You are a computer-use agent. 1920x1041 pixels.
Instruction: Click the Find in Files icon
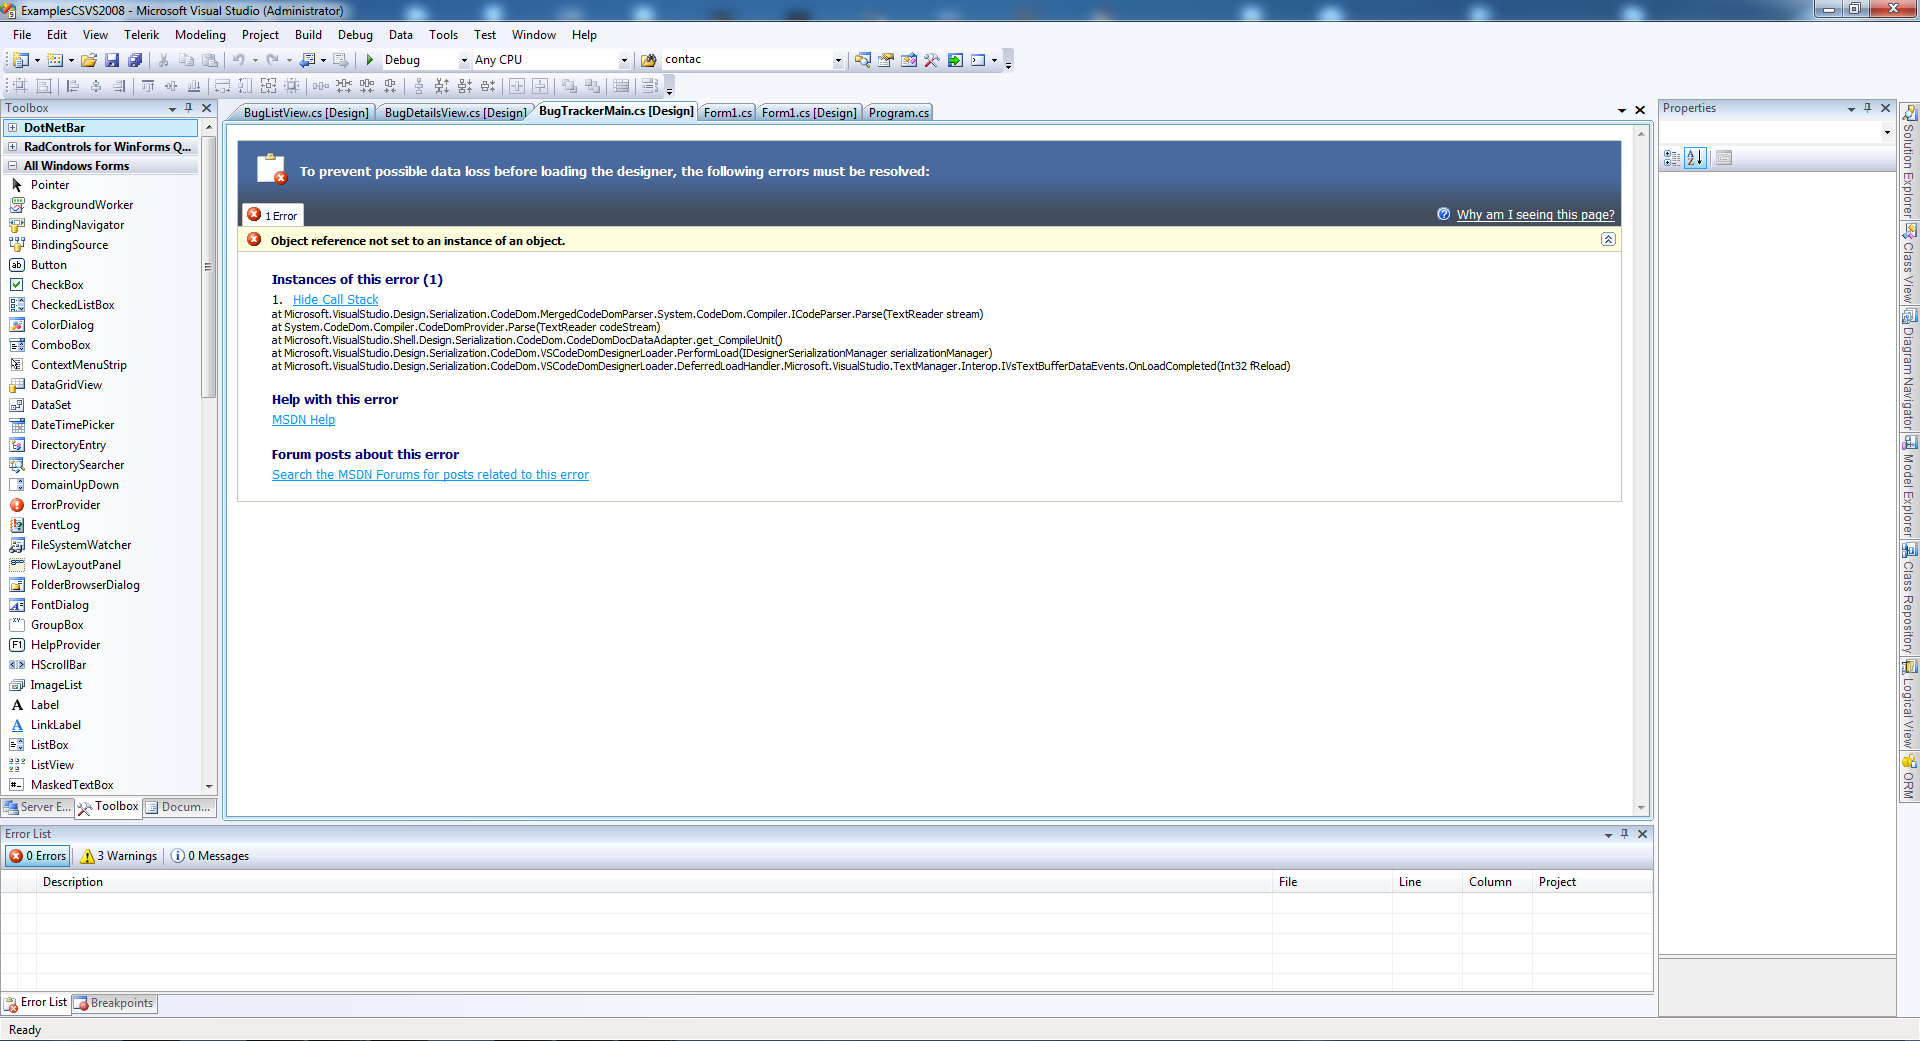(649, 60)
